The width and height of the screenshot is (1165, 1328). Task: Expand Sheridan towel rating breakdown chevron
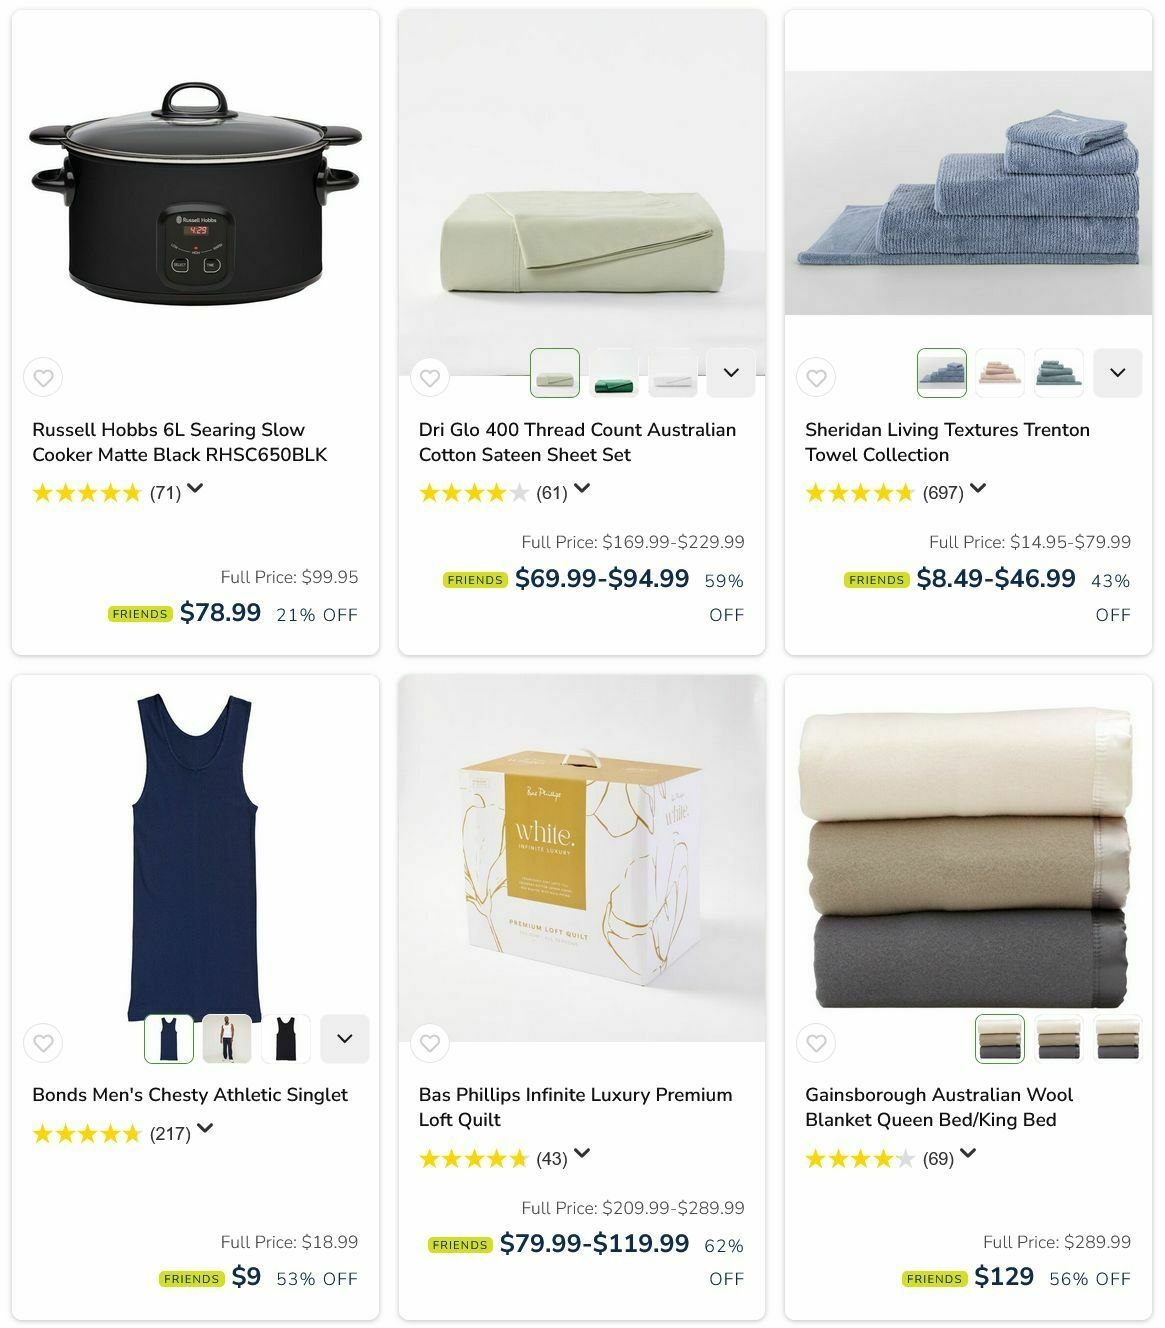[978, 489]
